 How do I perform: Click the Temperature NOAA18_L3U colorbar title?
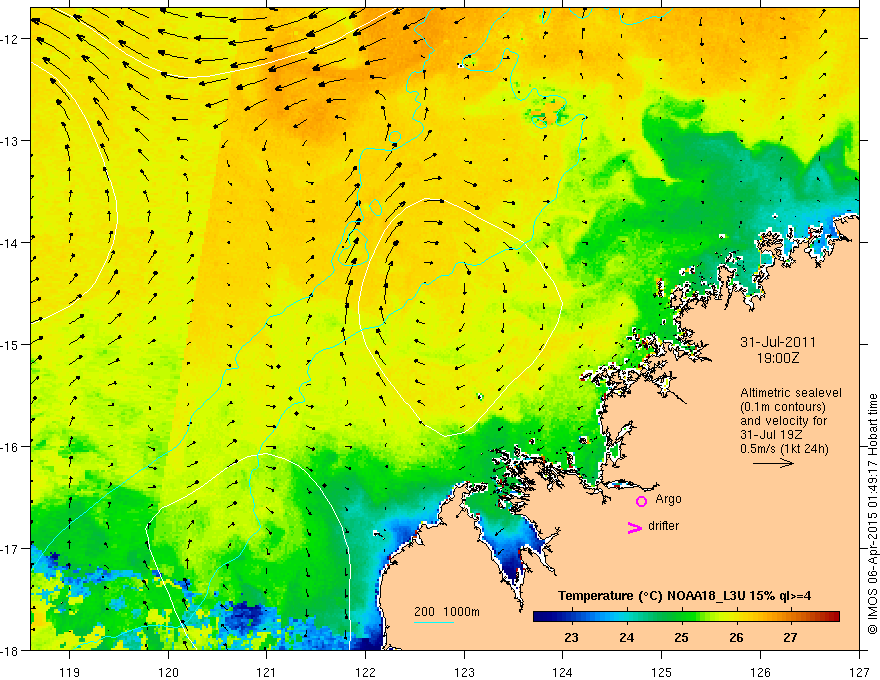point(684,596)
